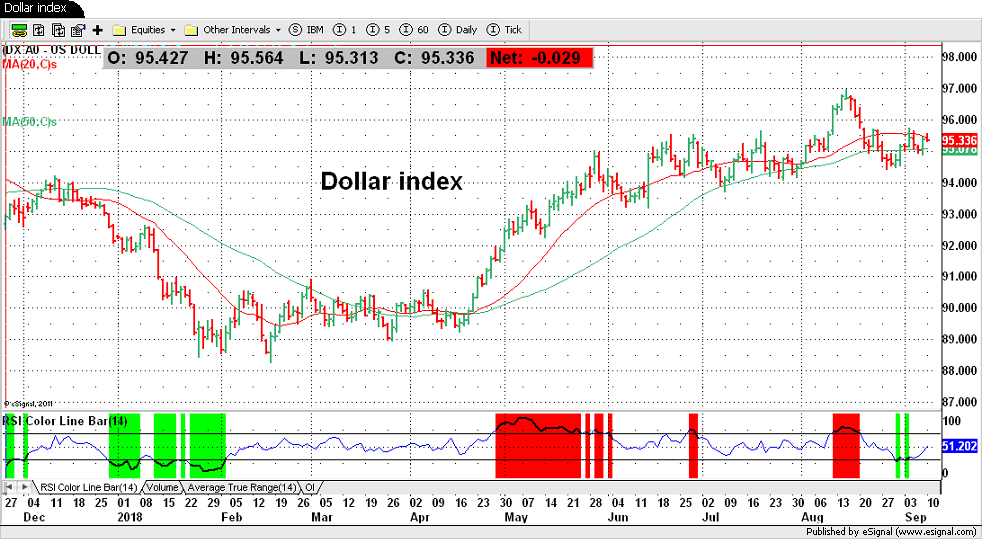Click the blue 51.202 RSI value marker
Screen dimensions: 982x539
(x=960, y=446)
